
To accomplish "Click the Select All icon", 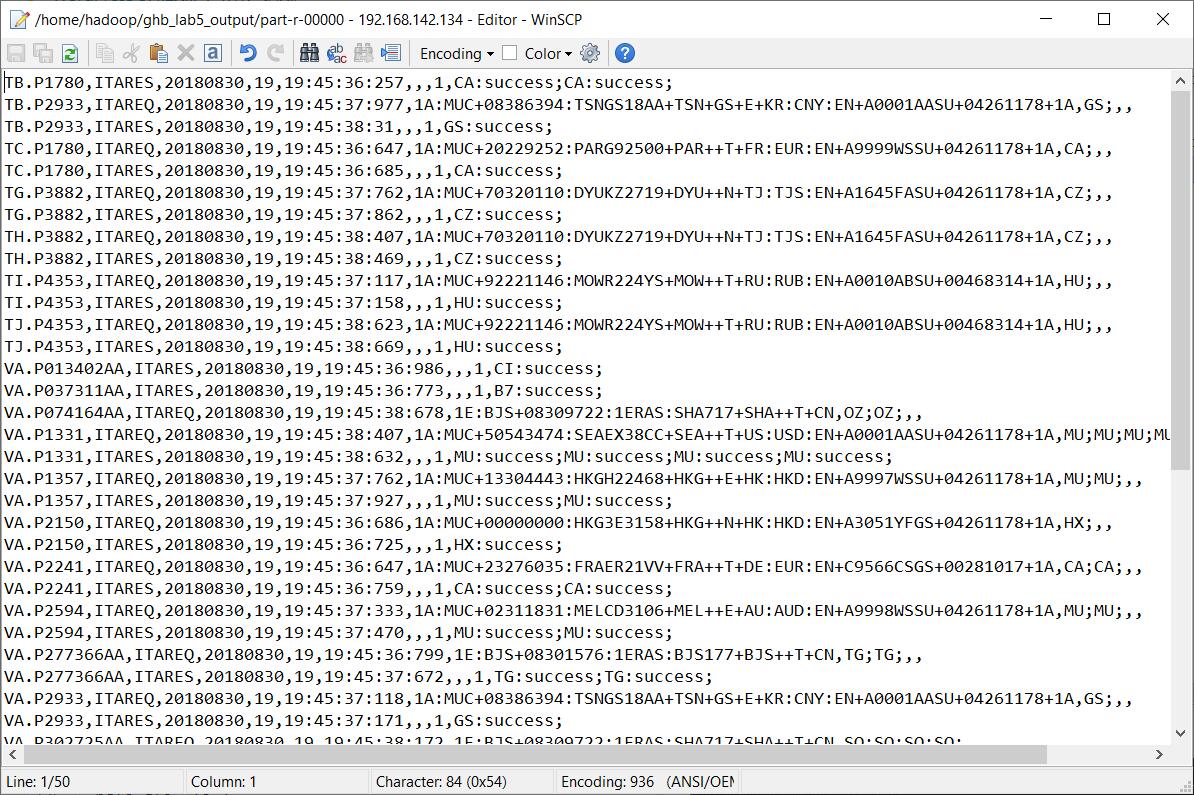I will [212, 53].
